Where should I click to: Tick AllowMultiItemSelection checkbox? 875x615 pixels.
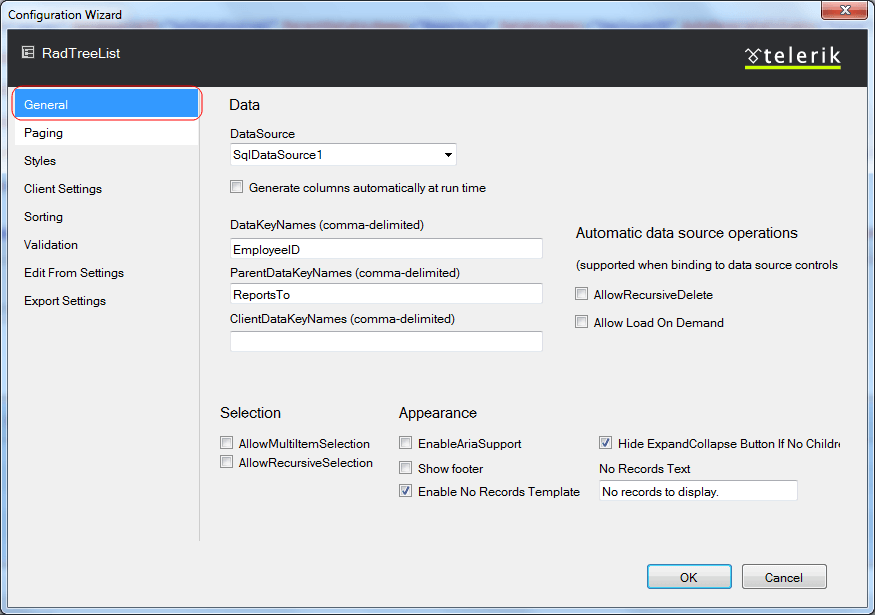click(x=226, y=443)
